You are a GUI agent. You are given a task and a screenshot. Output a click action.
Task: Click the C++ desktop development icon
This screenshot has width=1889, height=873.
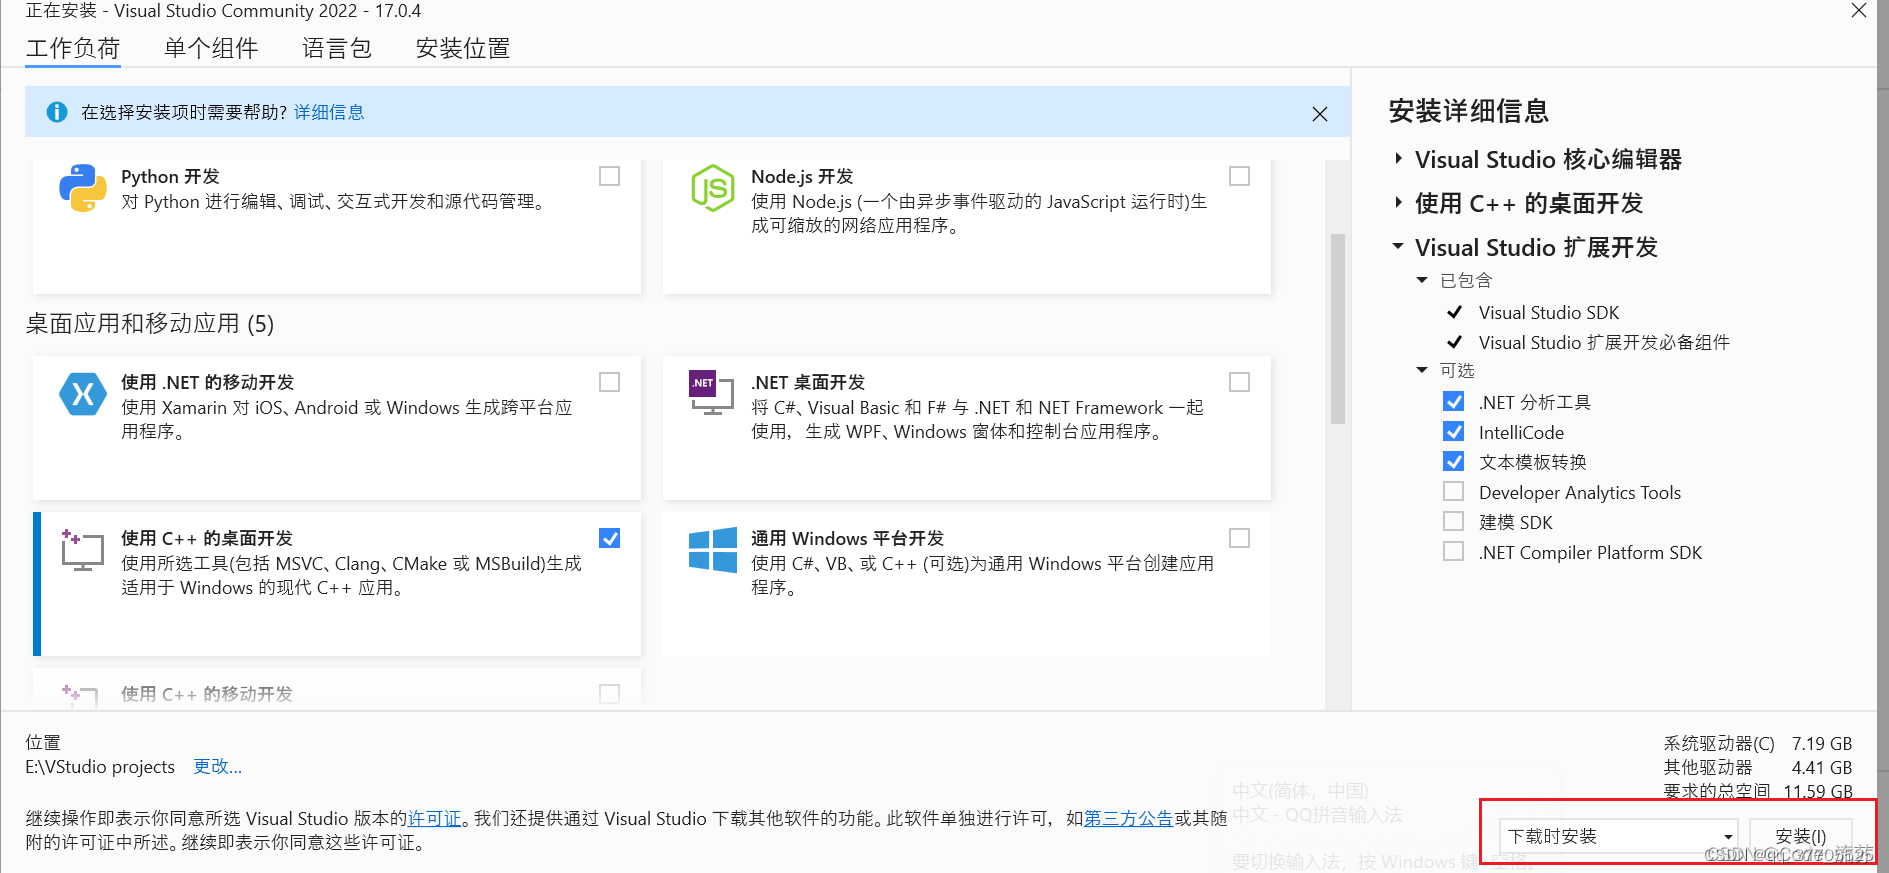coord(82,550)
